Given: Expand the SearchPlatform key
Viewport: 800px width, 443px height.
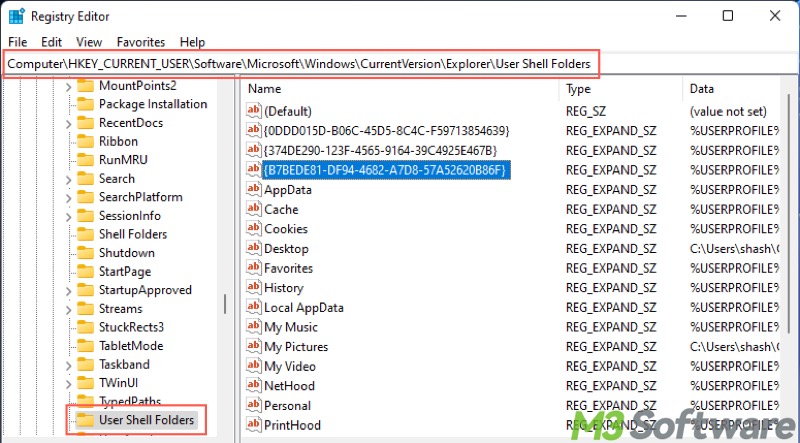Looking at the screenshot, I should click(68, 198).
